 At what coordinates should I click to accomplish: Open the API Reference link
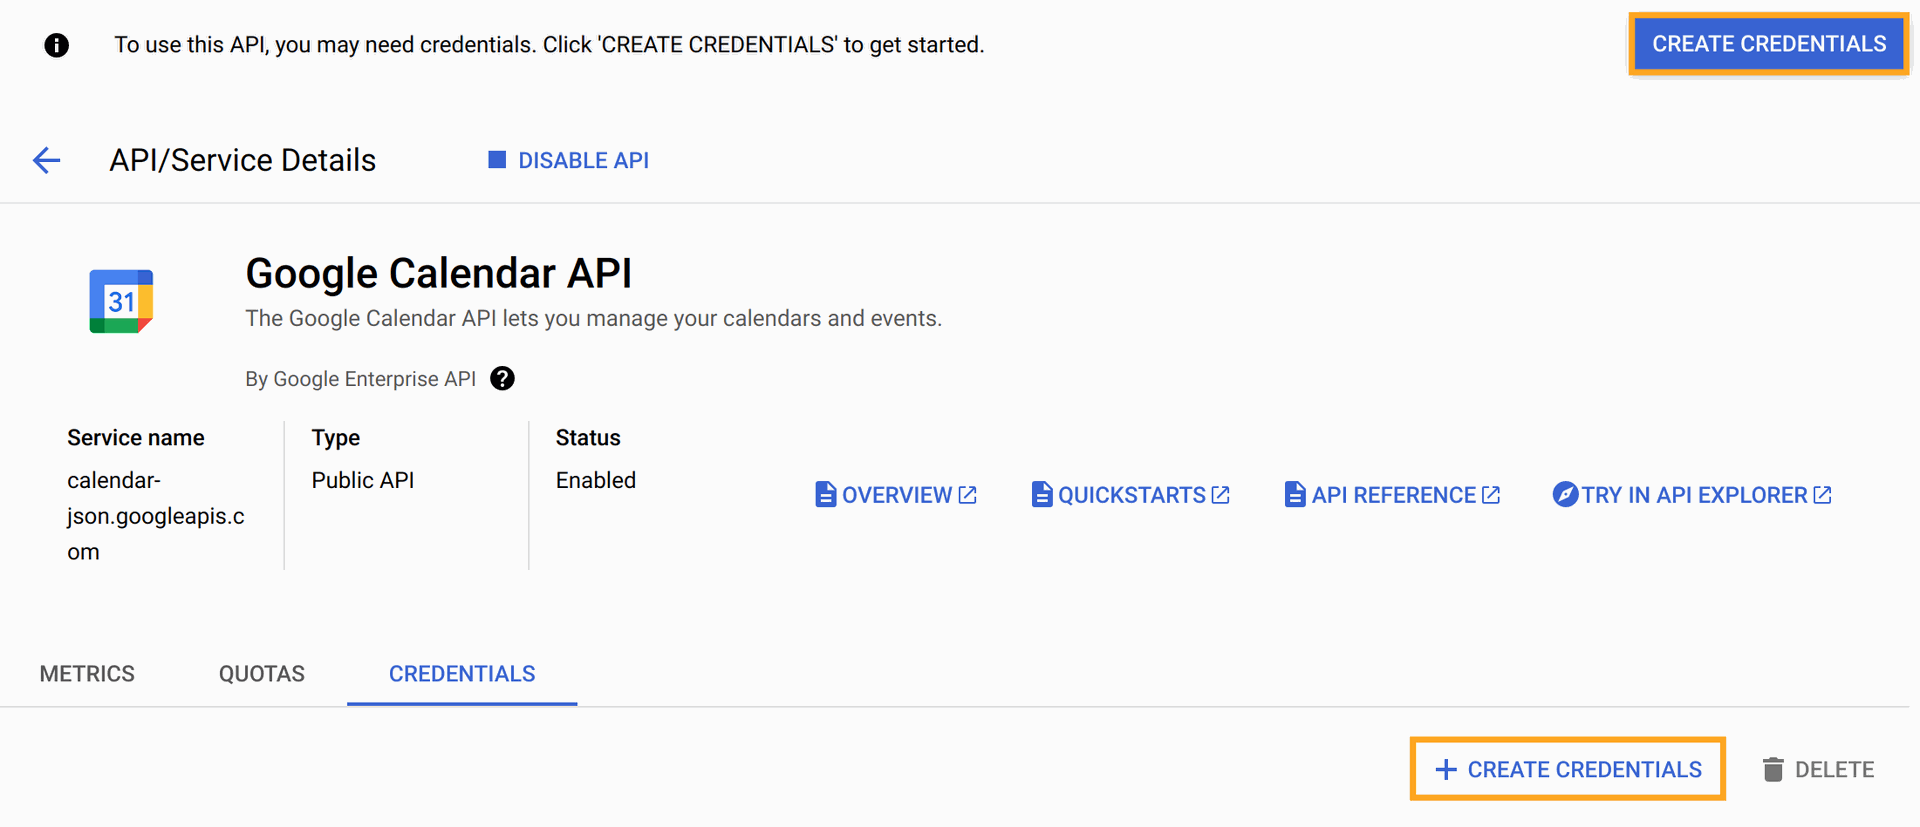click(1393, 495)
